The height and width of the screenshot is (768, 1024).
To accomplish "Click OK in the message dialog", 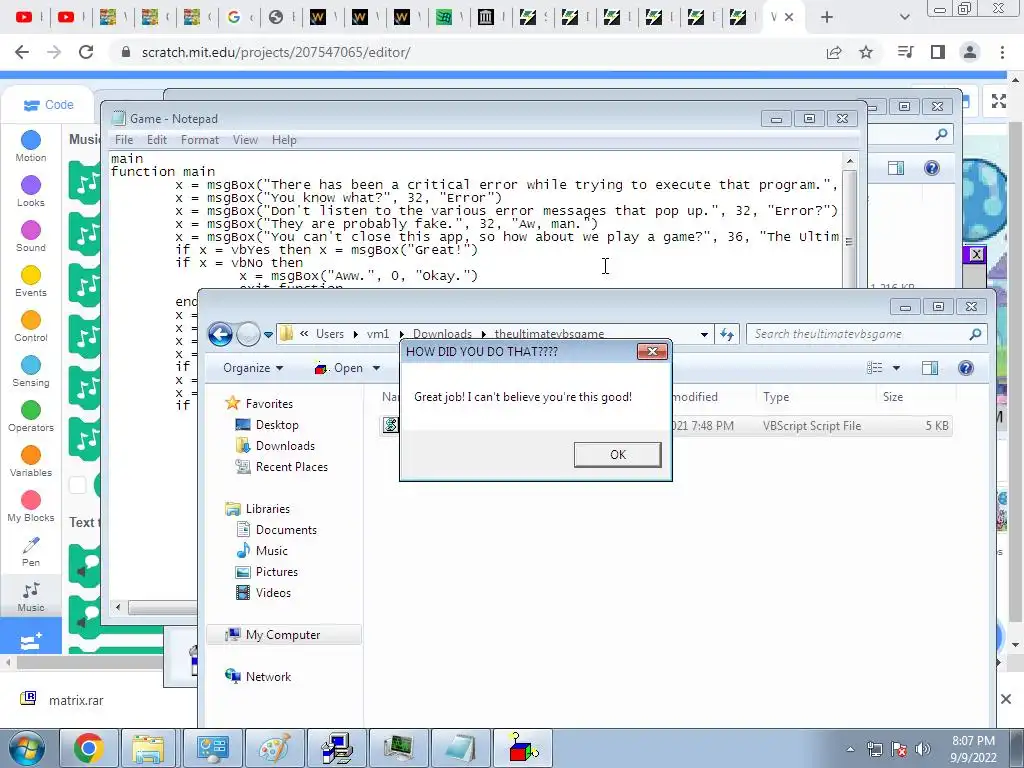I will [617, 455].
